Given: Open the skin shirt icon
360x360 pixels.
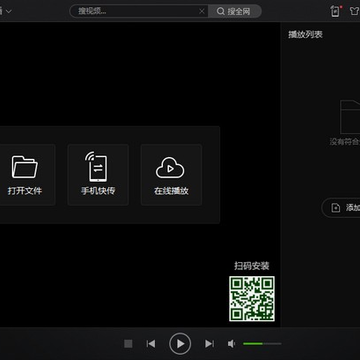Looking at the screenshot, I should point(355,11).
